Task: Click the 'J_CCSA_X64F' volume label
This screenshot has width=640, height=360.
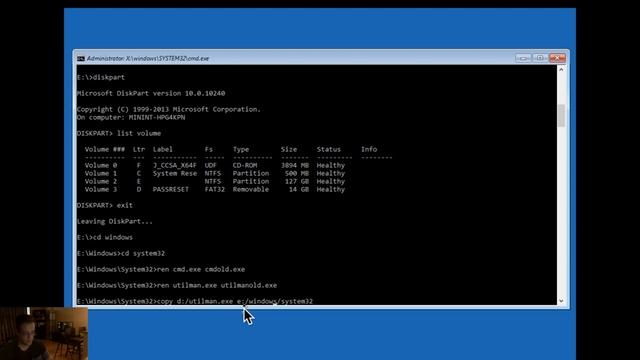Action: click(175, 165)
